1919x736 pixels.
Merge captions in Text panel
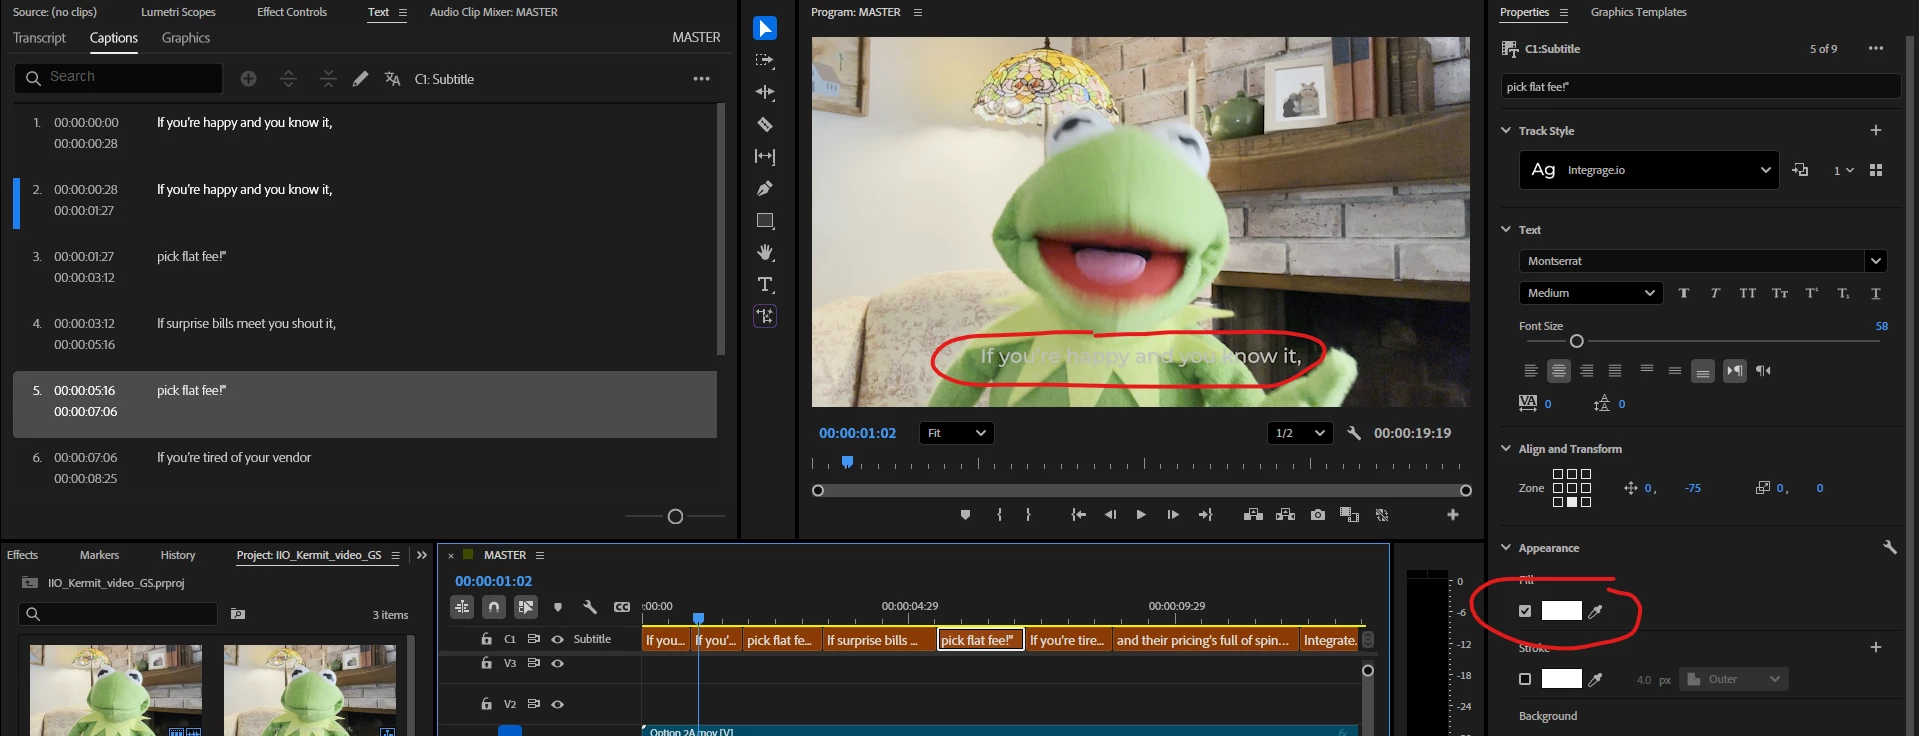(328, 79)
